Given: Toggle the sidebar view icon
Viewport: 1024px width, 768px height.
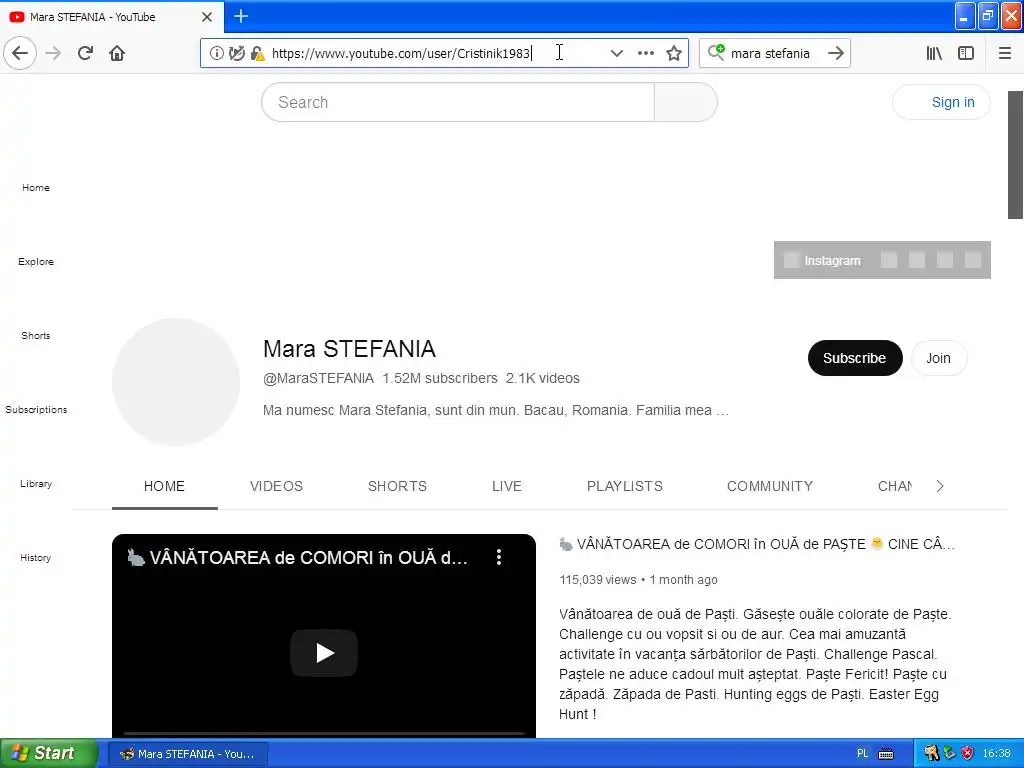Looking at the screenshot, I should (x=966, y=53).
